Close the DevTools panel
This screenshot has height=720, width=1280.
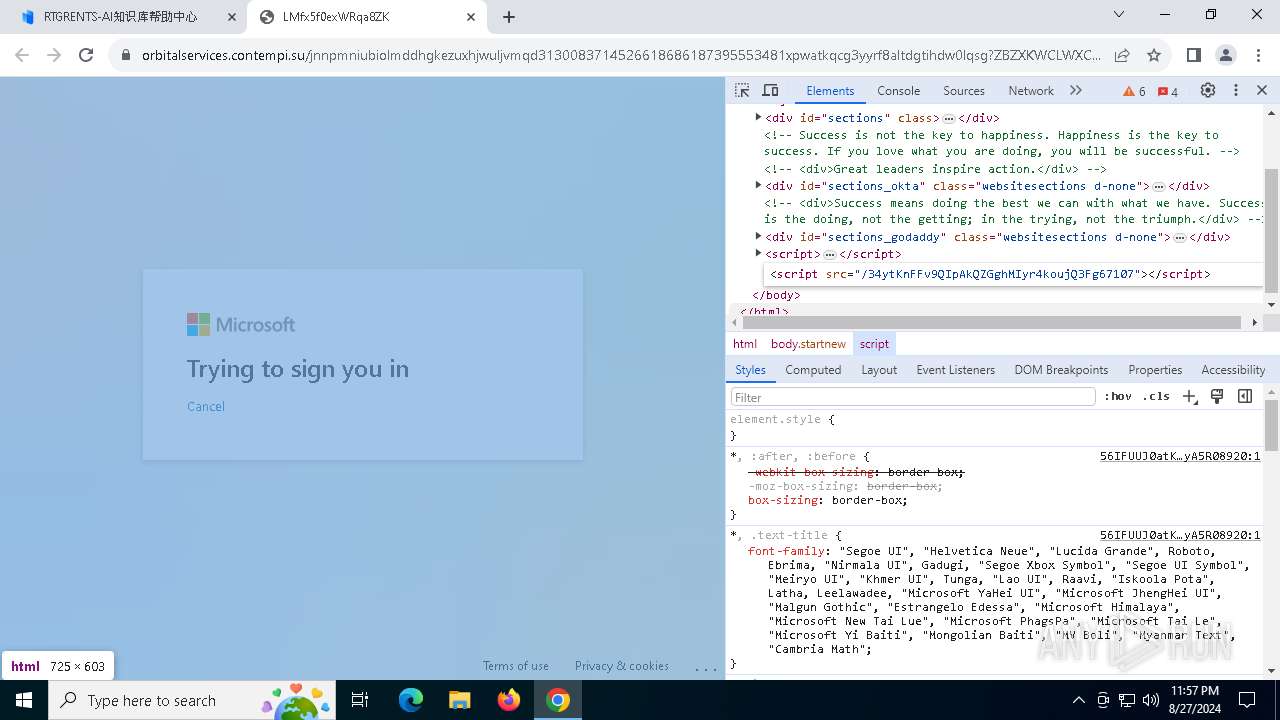(1262, 90)
